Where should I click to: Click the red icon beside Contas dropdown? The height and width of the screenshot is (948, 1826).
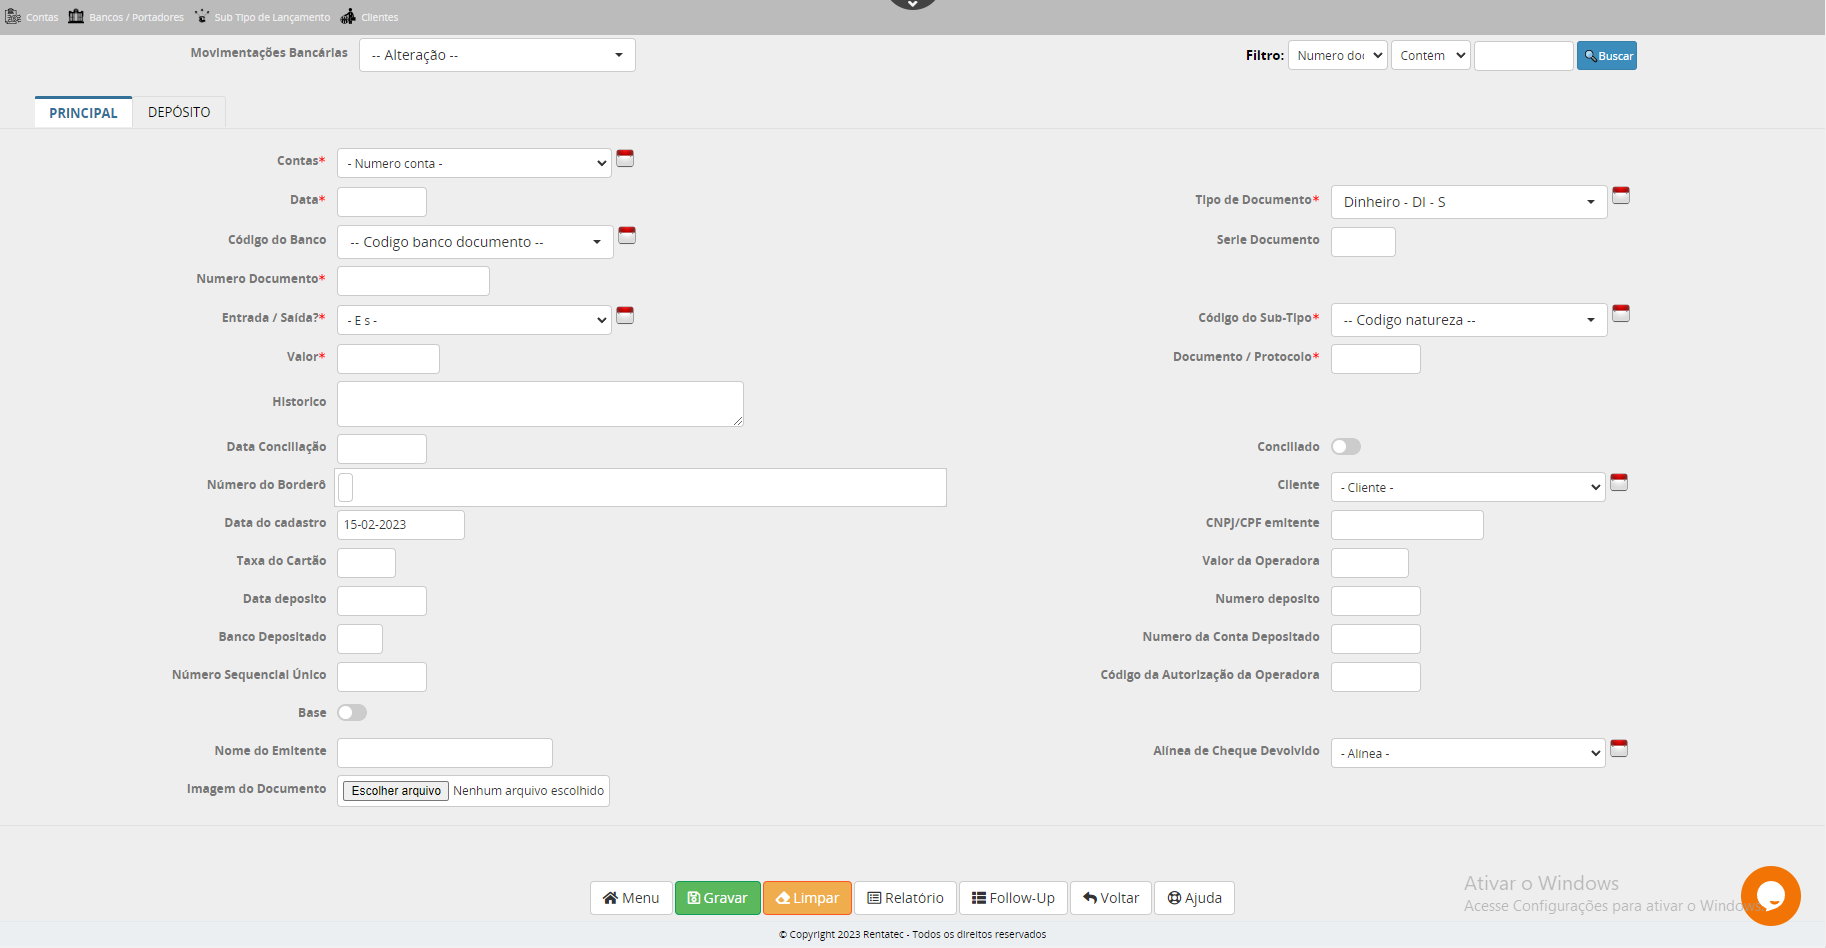coord(625,159)
